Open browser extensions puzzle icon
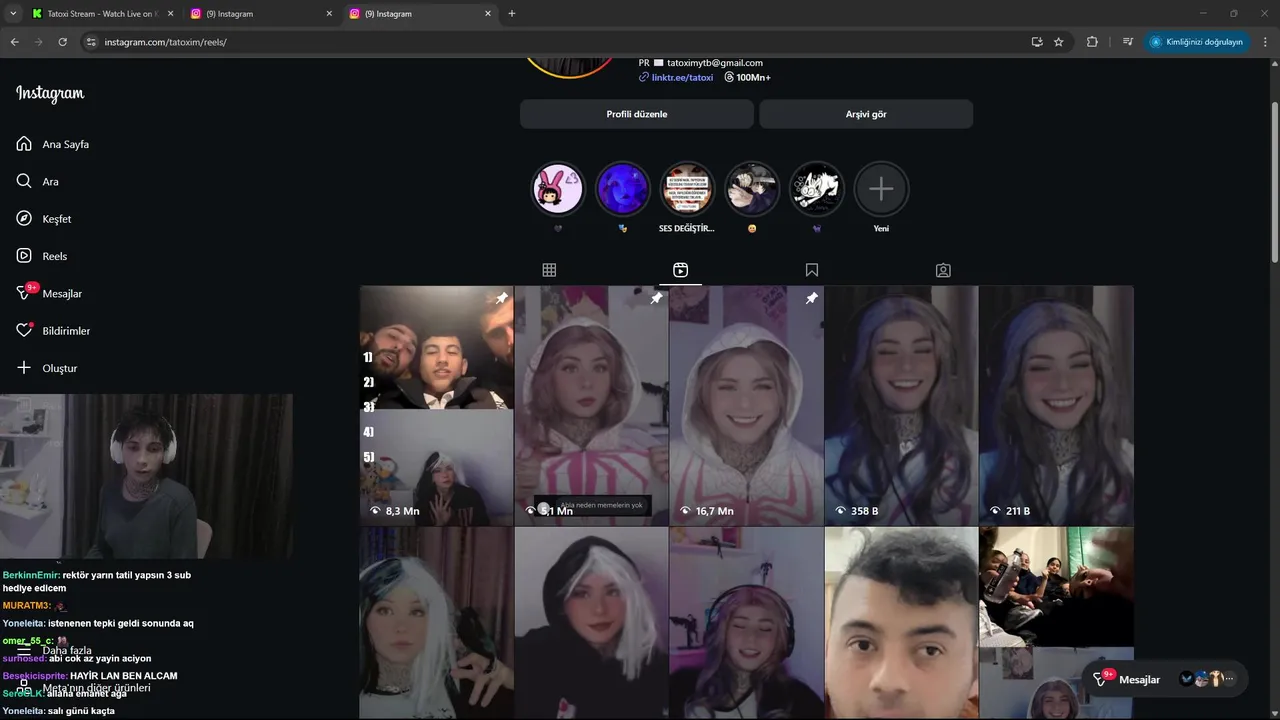 tap(1092, 42)
